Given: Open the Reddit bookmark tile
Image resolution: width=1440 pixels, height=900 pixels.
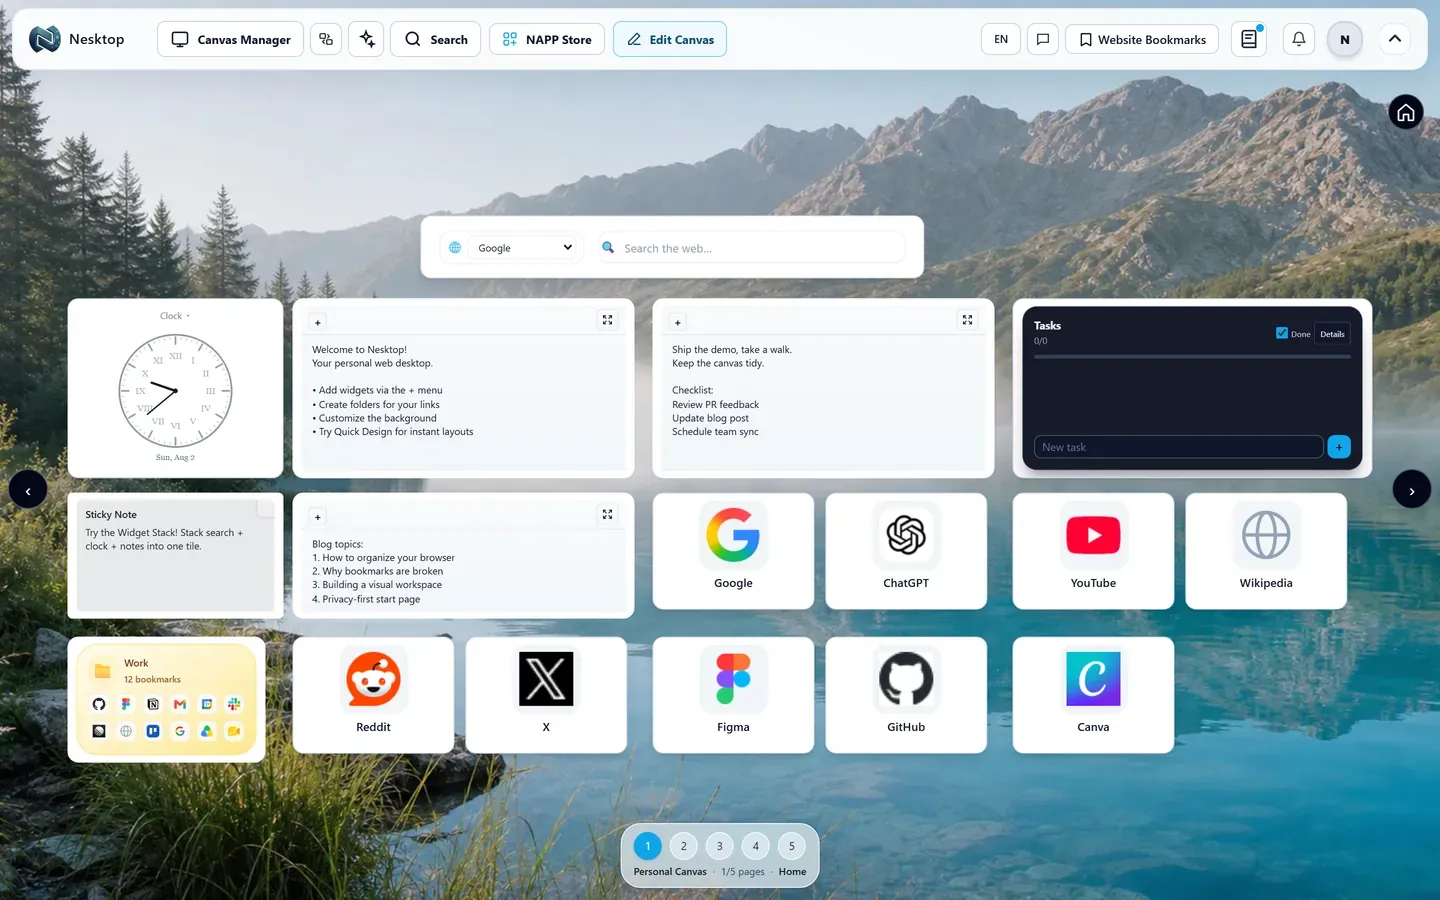Looking at the screenshot, I should pos(373,695).
